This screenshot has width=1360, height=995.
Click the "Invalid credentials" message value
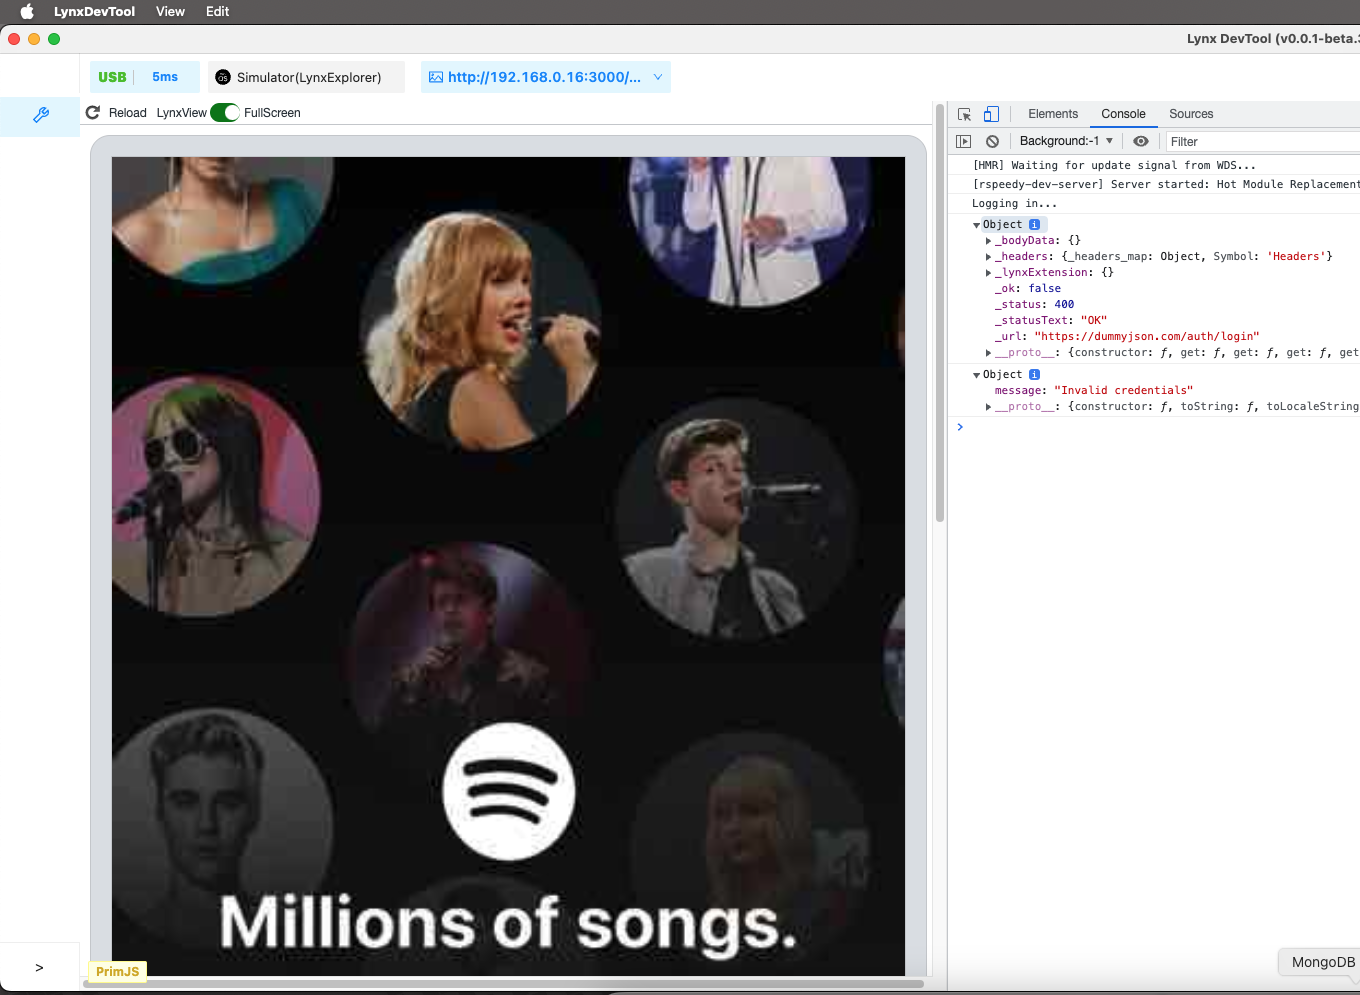click(1123, 391)
